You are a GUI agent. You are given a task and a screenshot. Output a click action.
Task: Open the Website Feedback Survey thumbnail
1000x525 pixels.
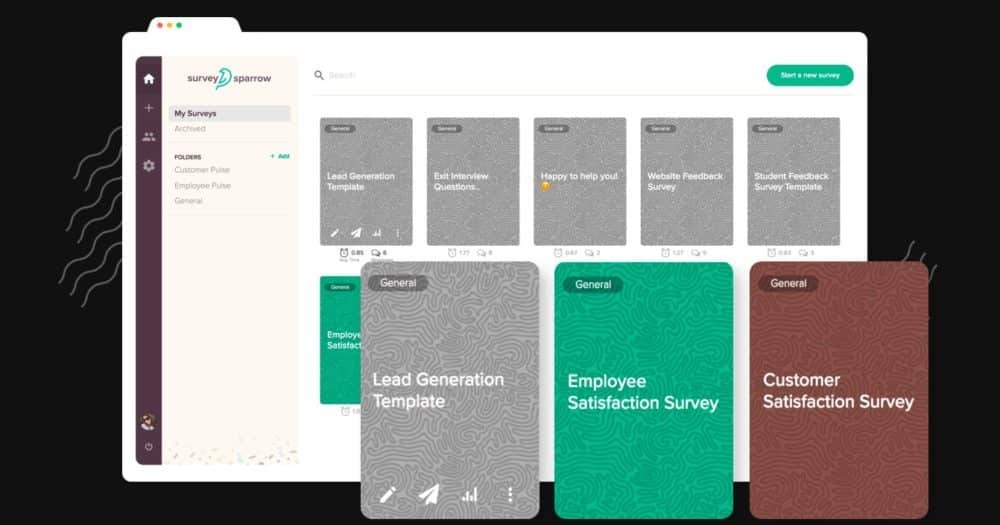click(687, 181)
